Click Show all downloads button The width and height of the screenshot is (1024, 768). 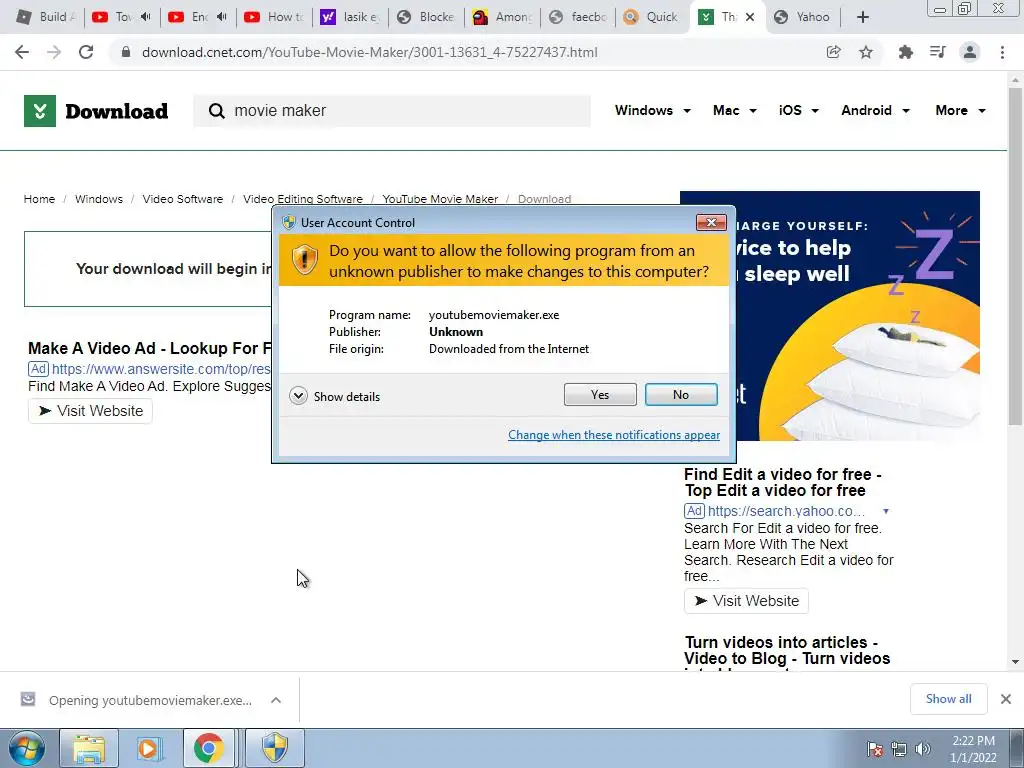tap(948, 699)
